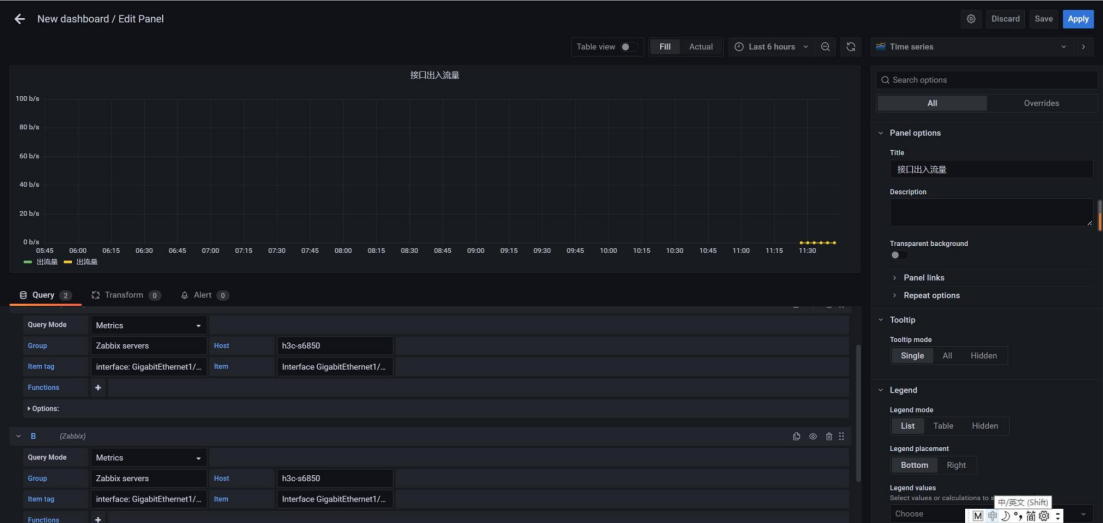Collapse the options pane with chevron

tap(1083, 46)
